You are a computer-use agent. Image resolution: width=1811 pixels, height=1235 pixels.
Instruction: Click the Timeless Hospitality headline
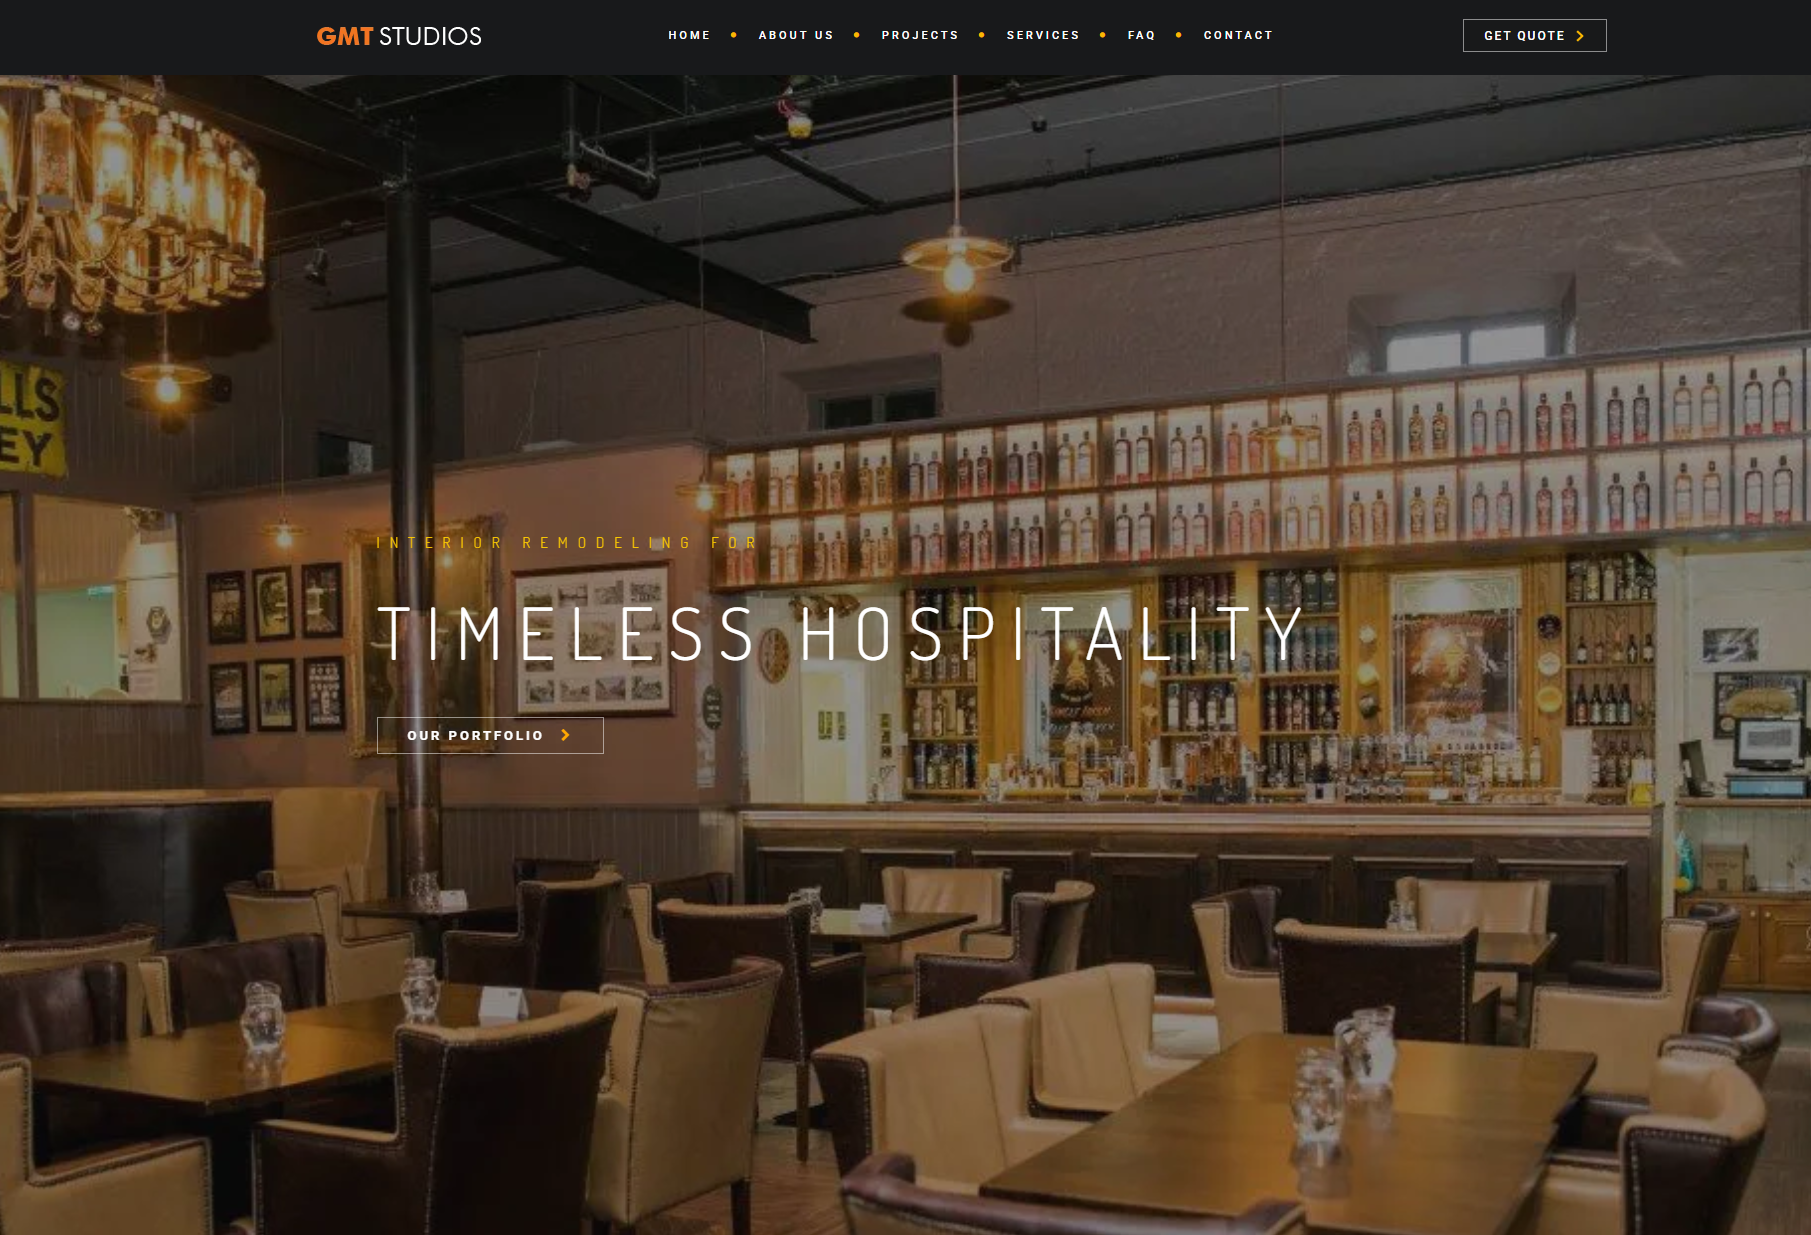click(841, 634)
